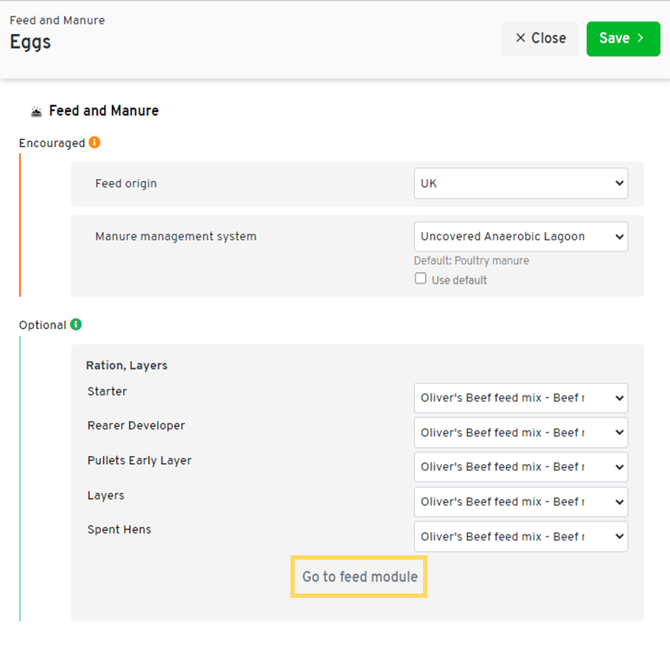Expand the Manure management system dropdown
The height and width of the screenshot is (648, 670).
[520, 237]
